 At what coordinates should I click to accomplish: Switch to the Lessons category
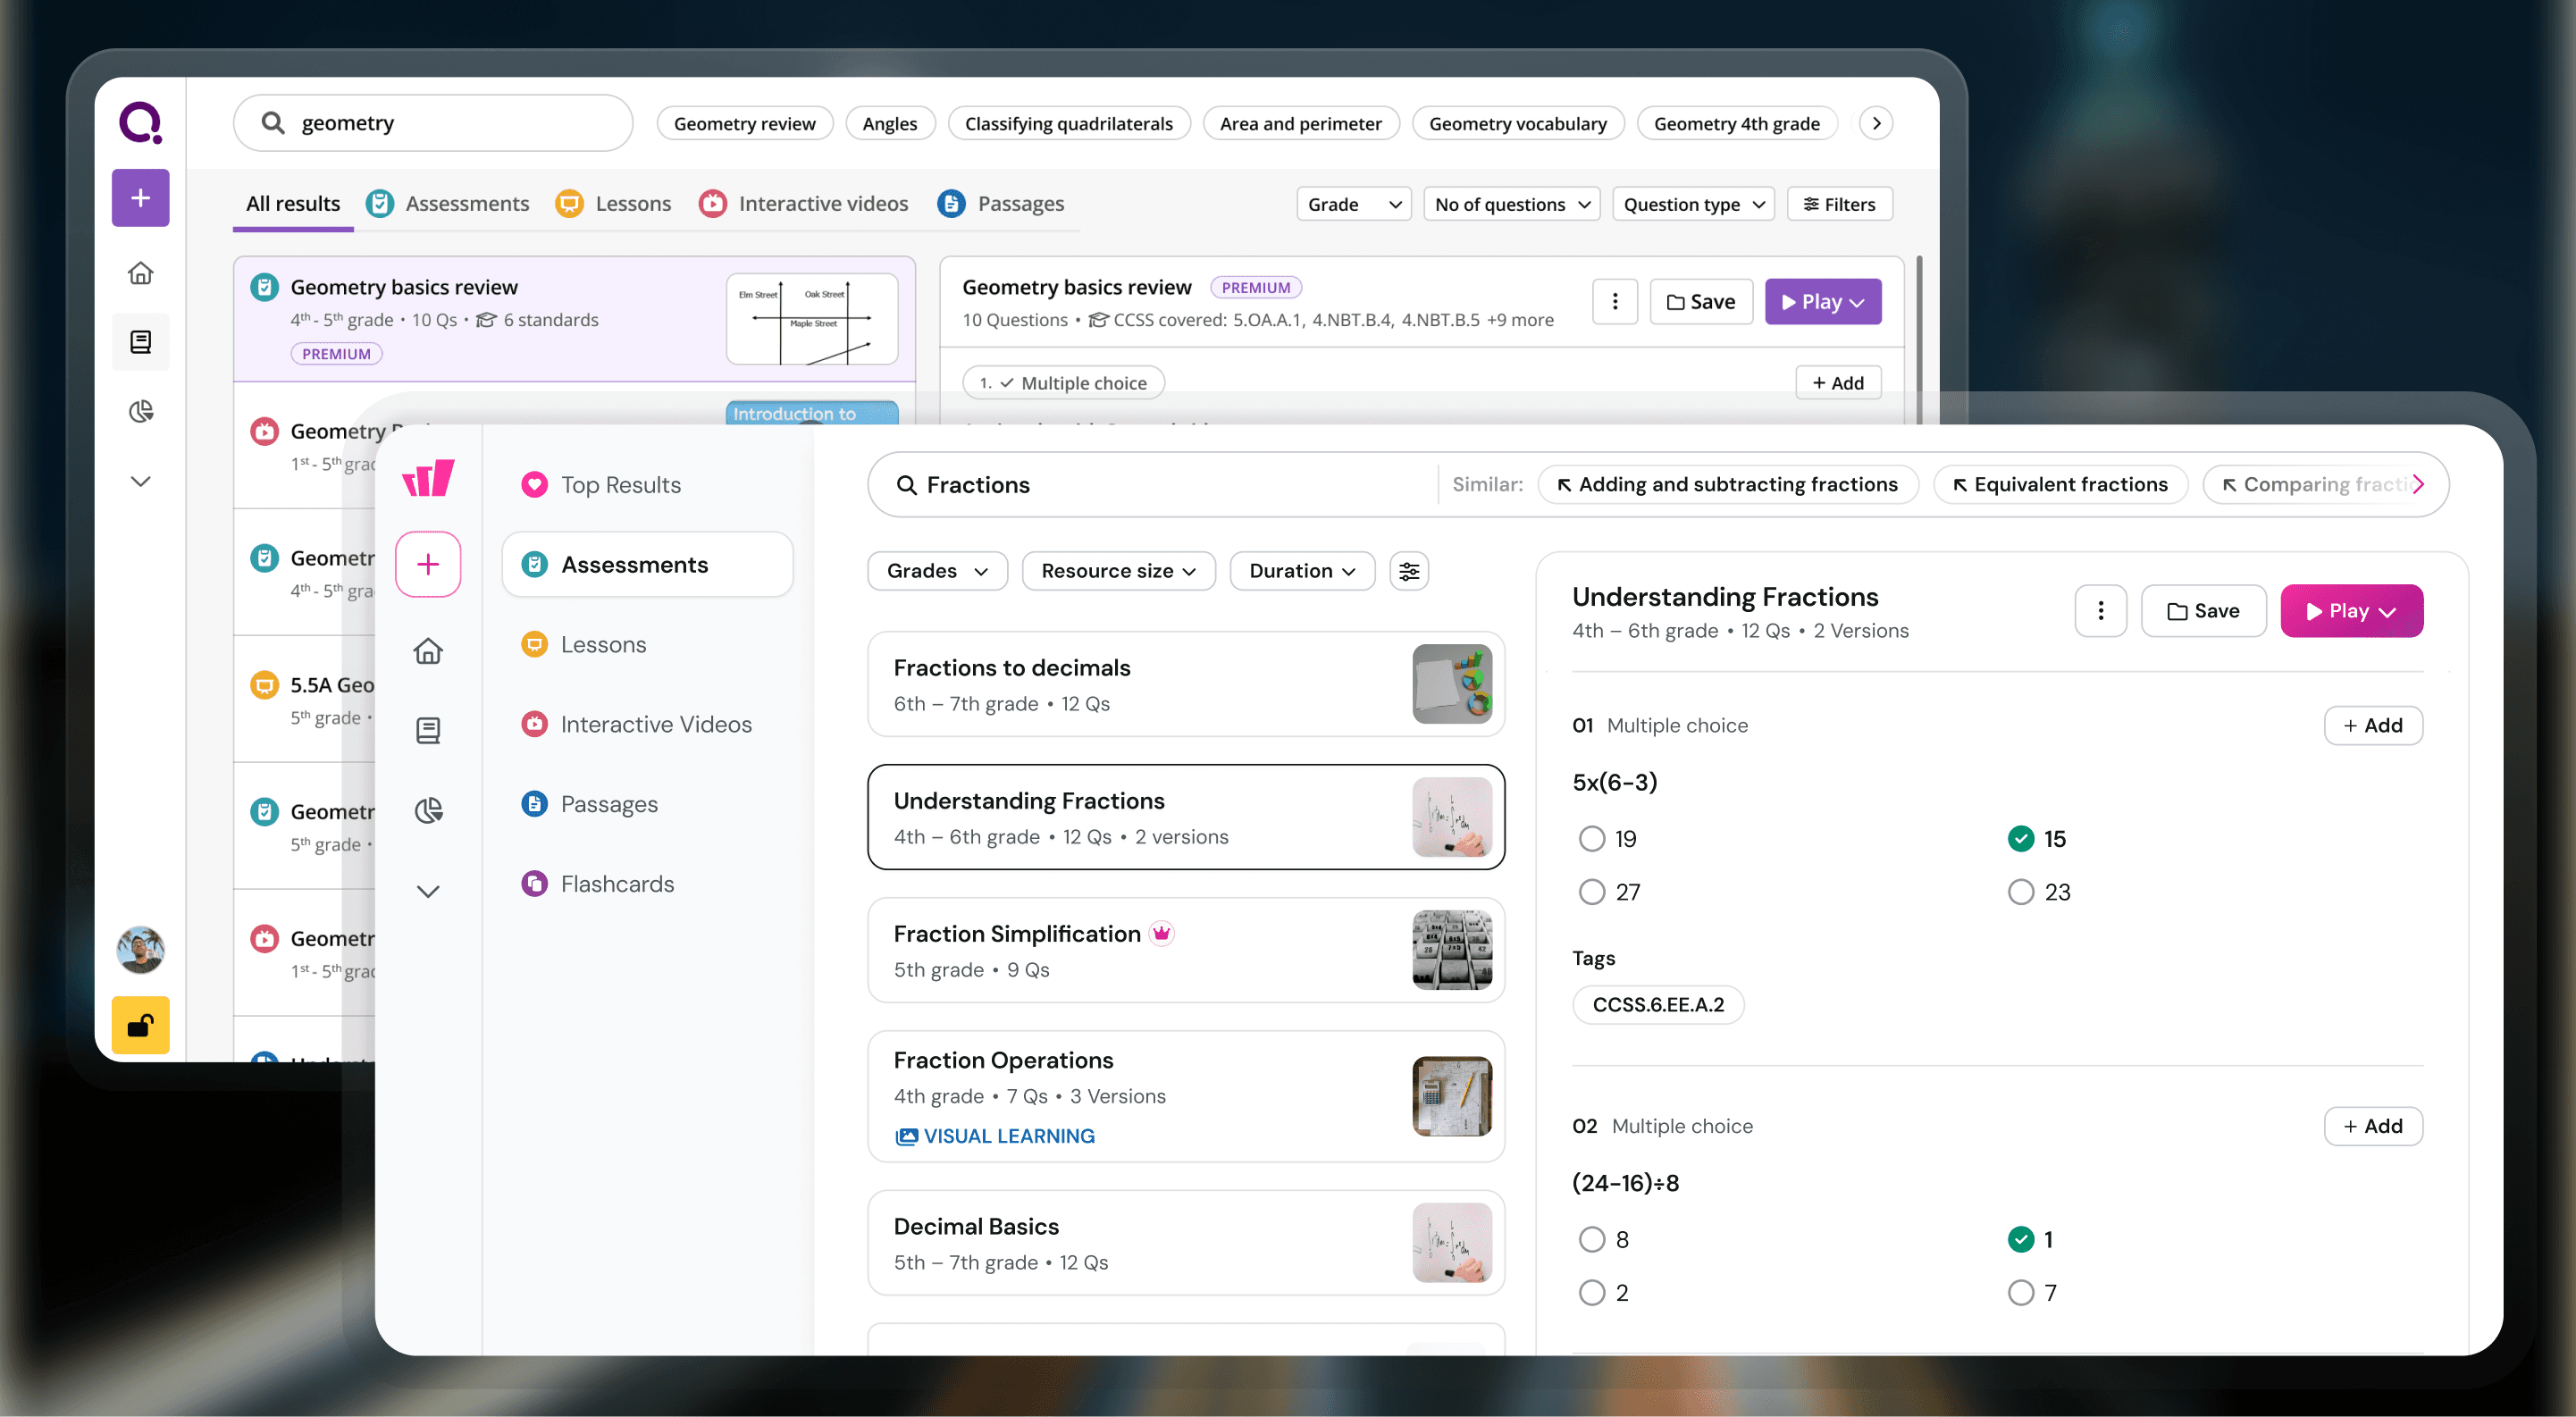(x=602, y=645)
